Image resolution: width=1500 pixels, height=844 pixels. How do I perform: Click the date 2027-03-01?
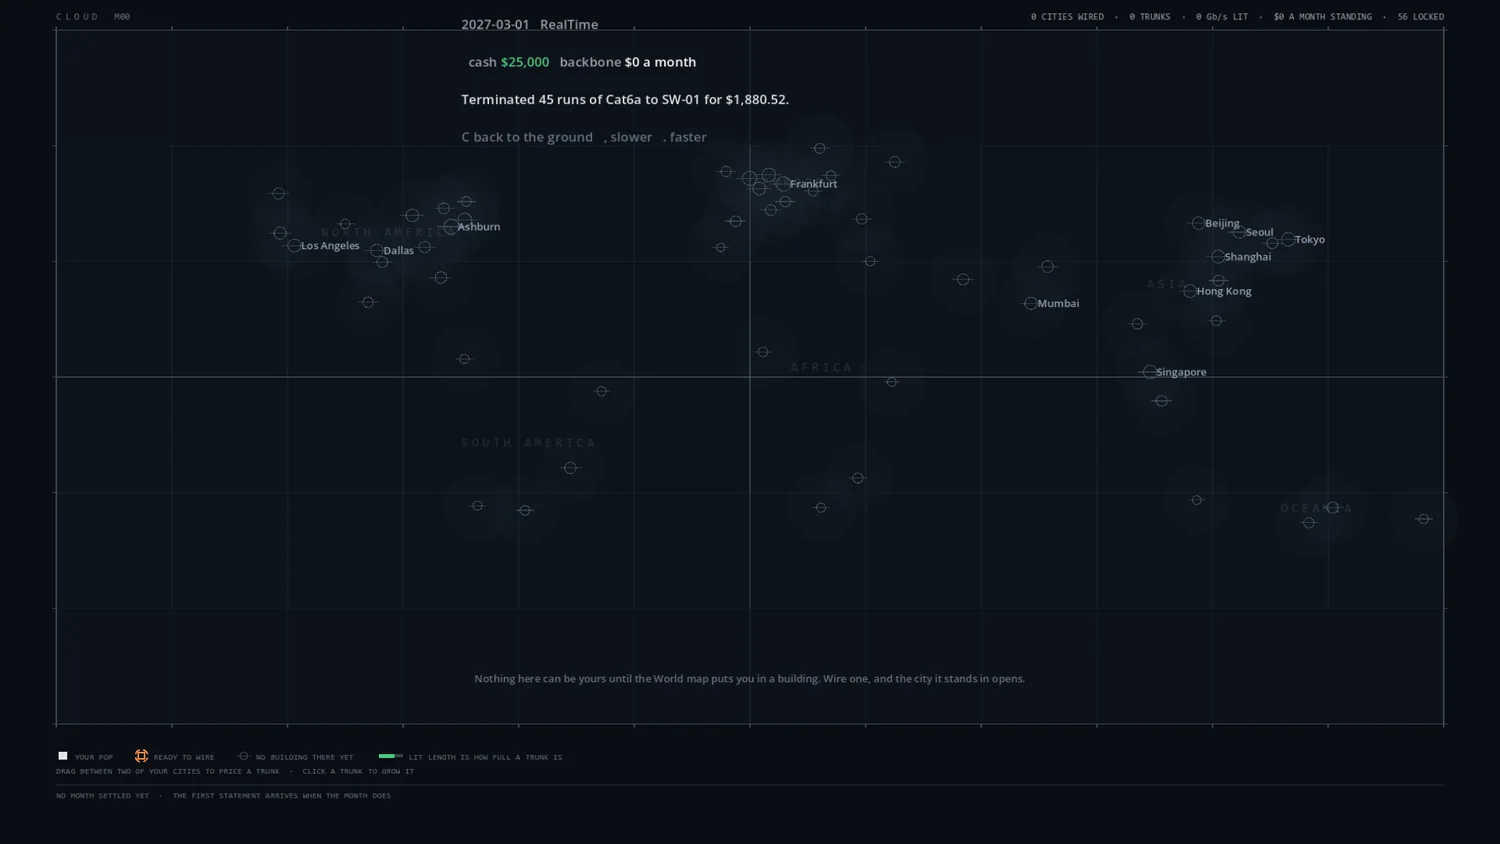coord(495,24)
